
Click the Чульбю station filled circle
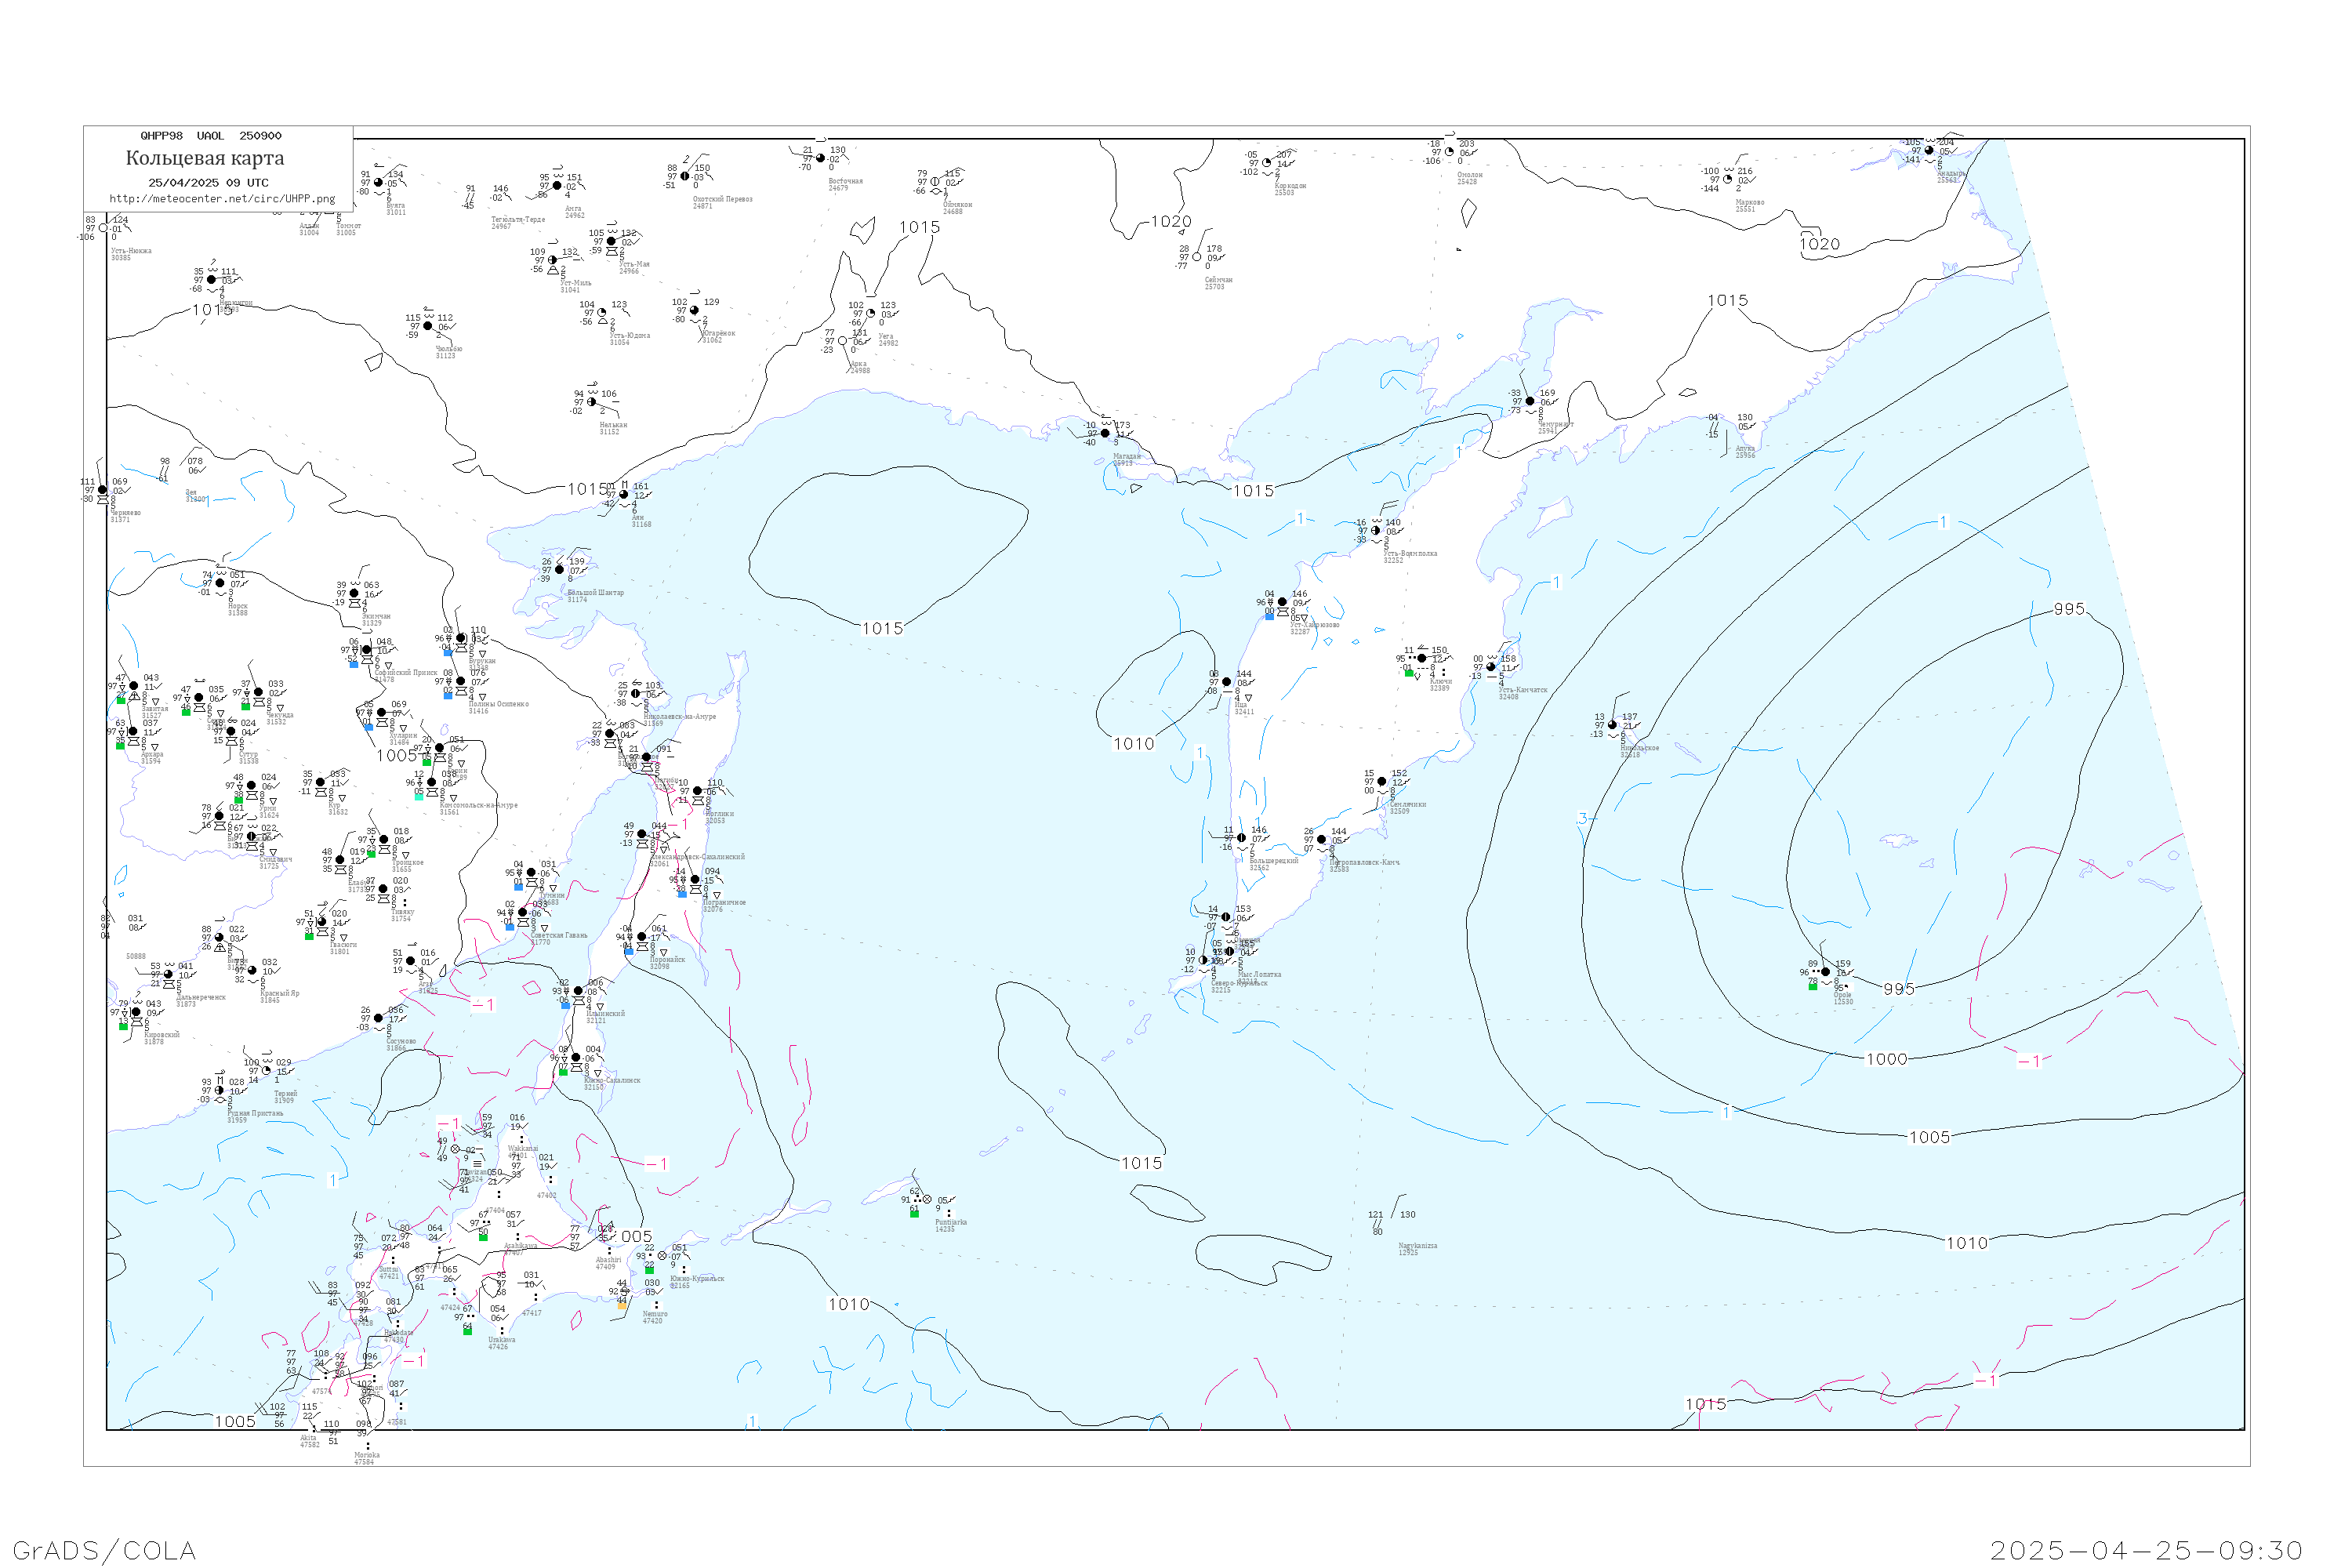(x=428, y=326)
